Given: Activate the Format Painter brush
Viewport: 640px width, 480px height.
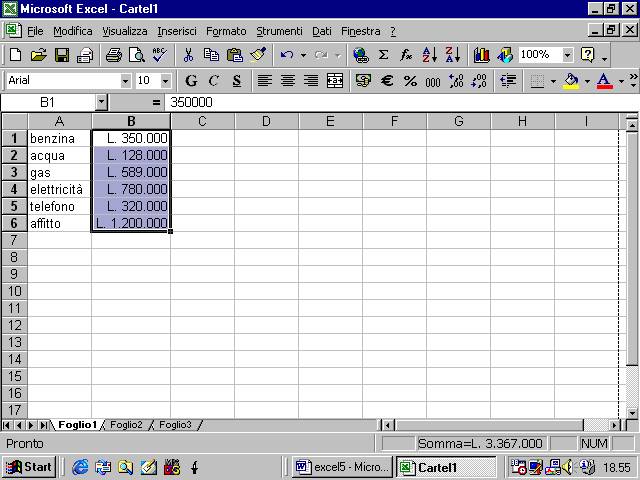Looking at the screenshot, I should [258, 55].
